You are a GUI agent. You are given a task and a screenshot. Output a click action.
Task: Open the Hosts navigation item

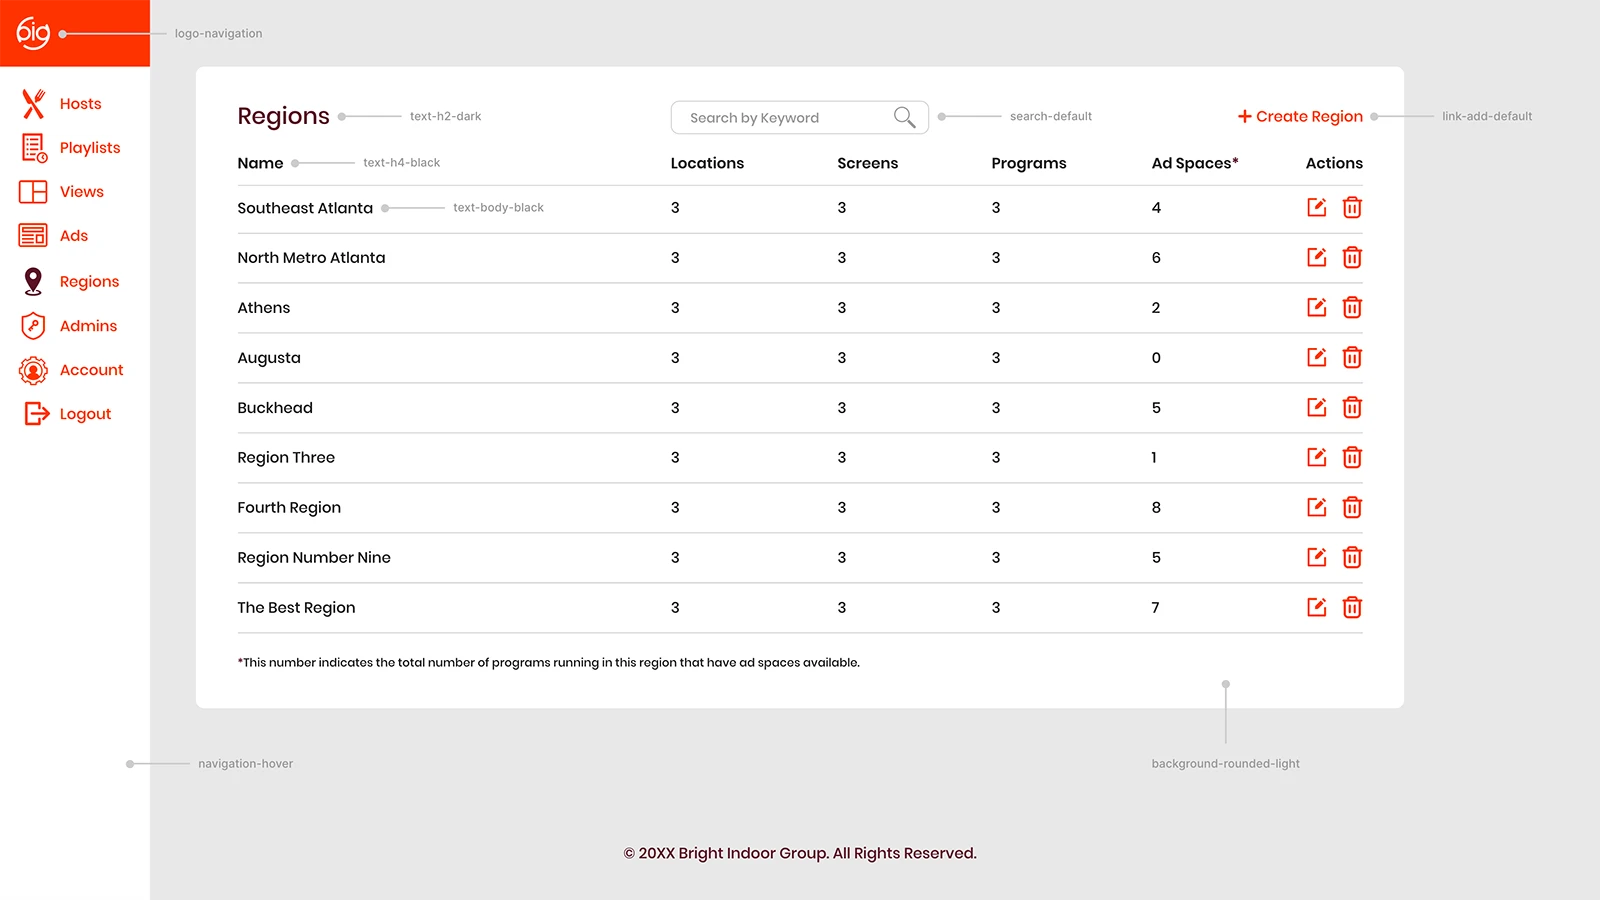(x=80, y=104)
